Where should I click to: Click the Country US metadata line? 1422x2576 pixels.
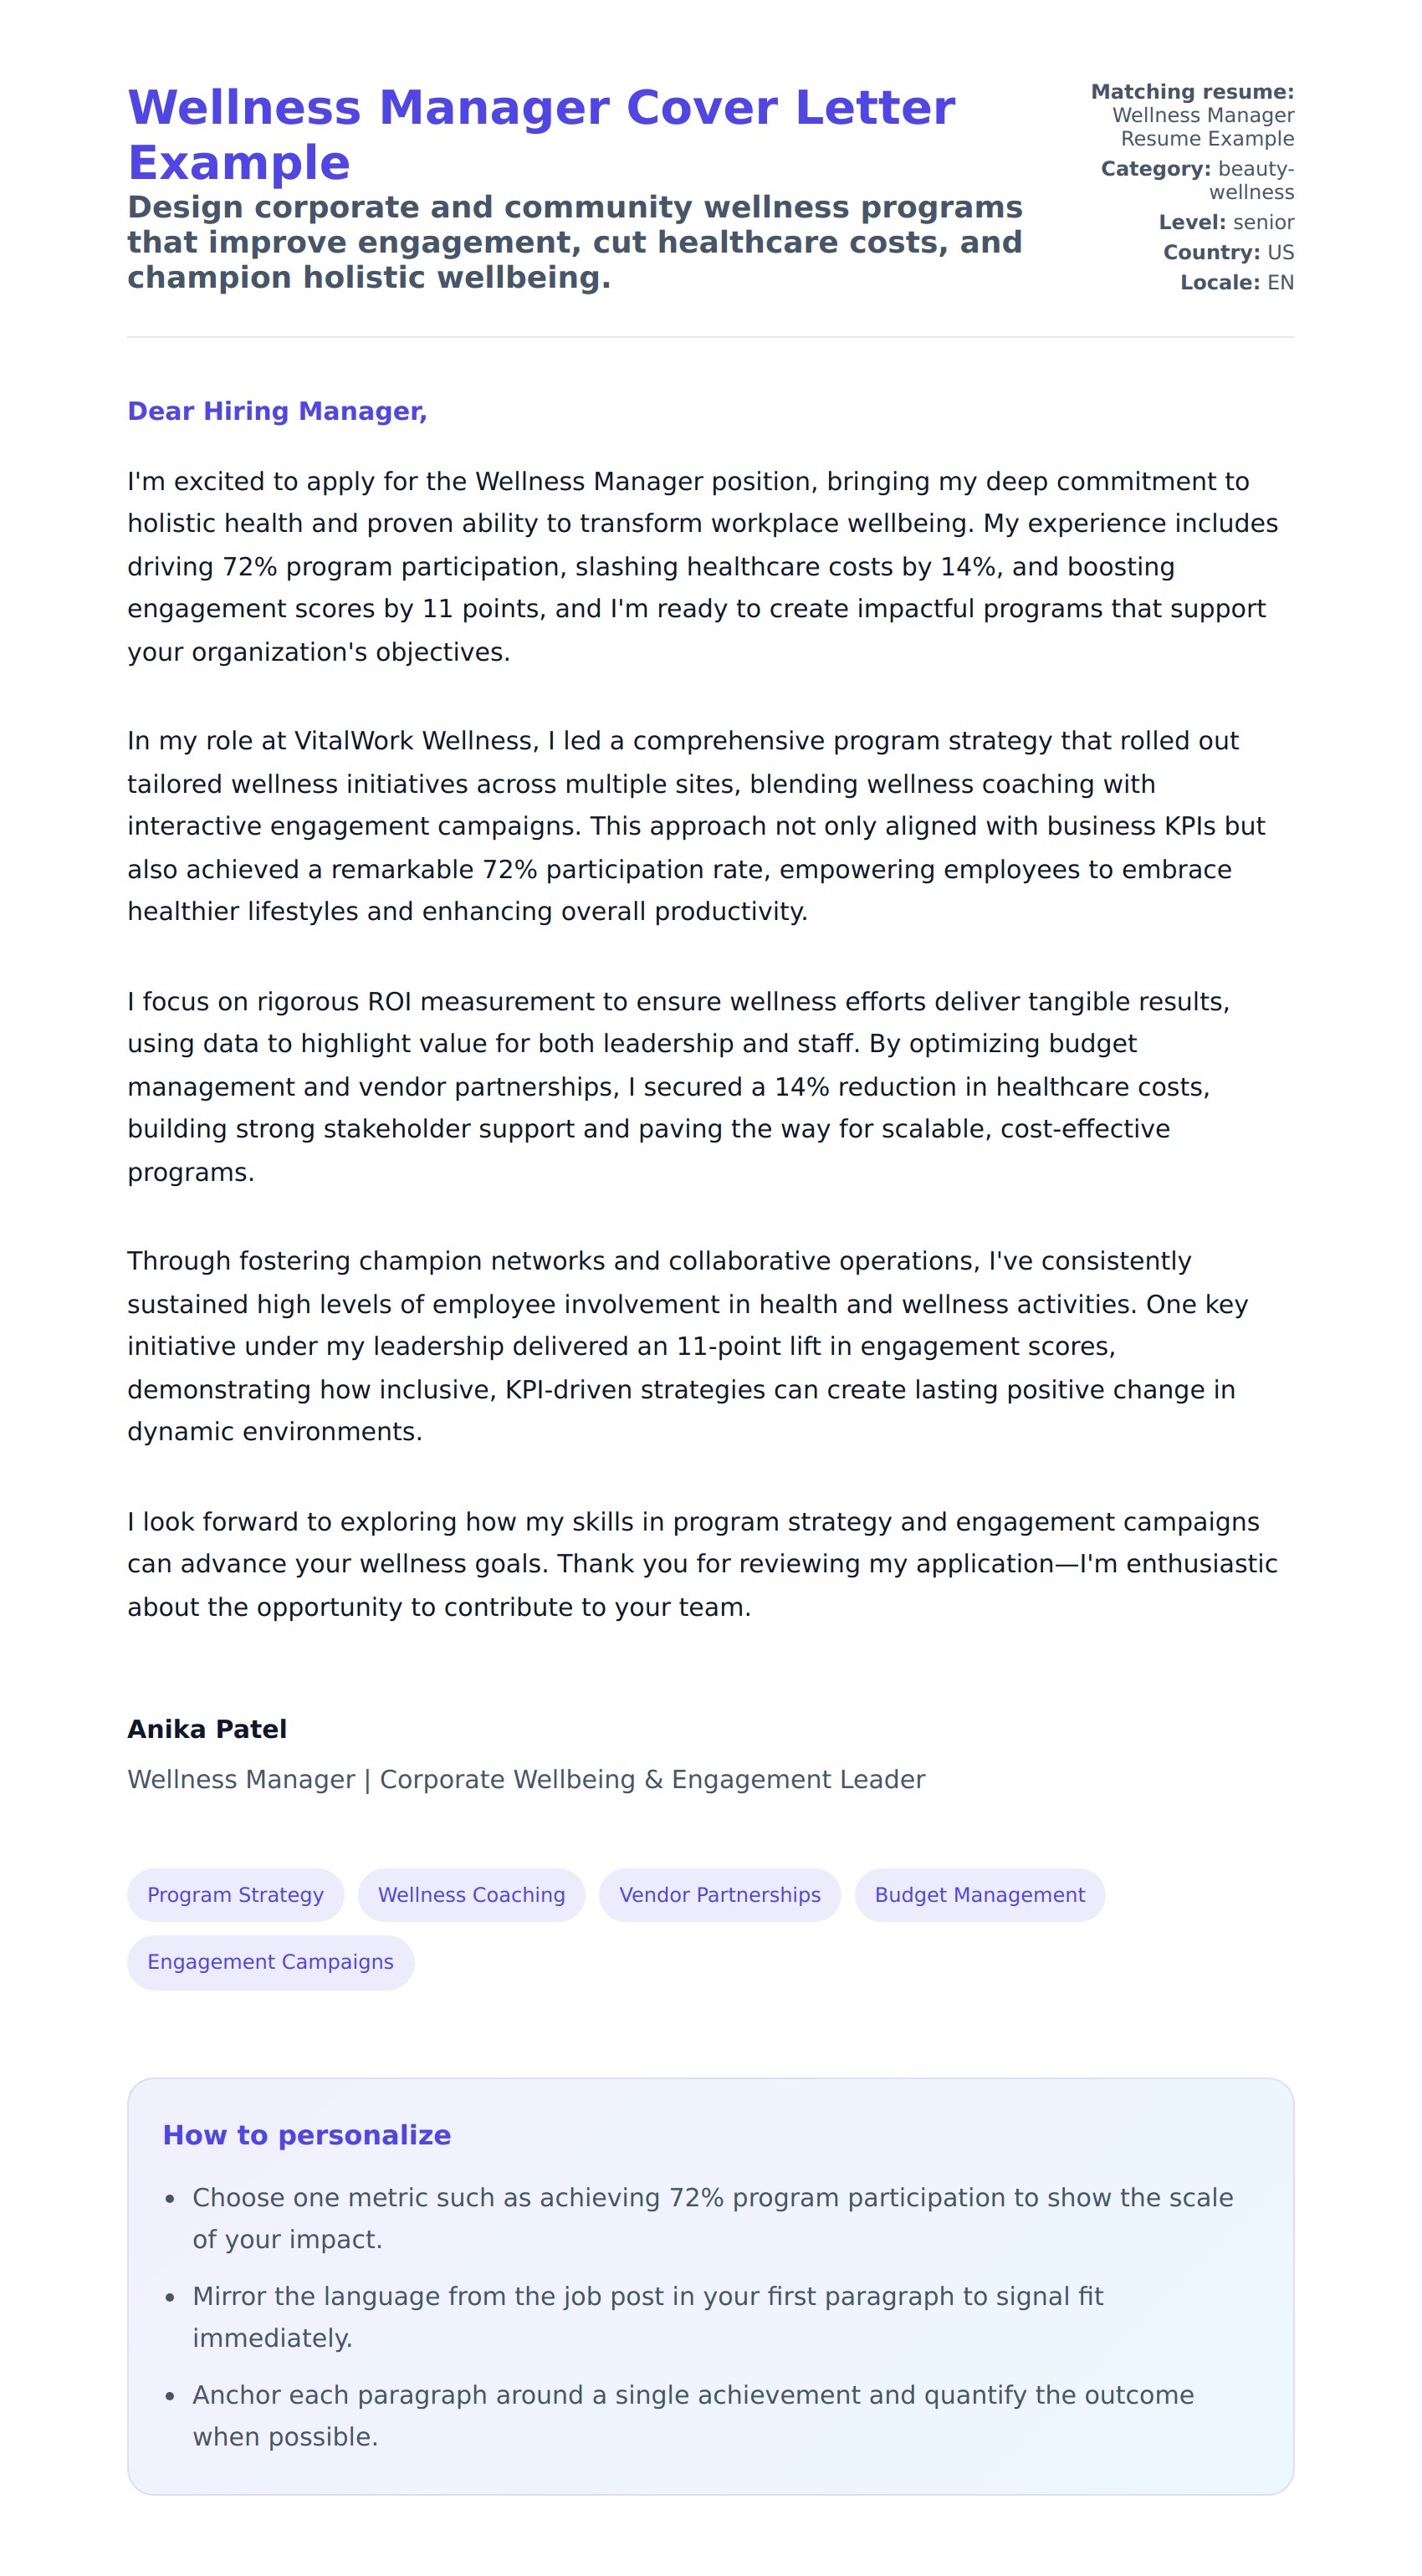[x=1228, y=252]
